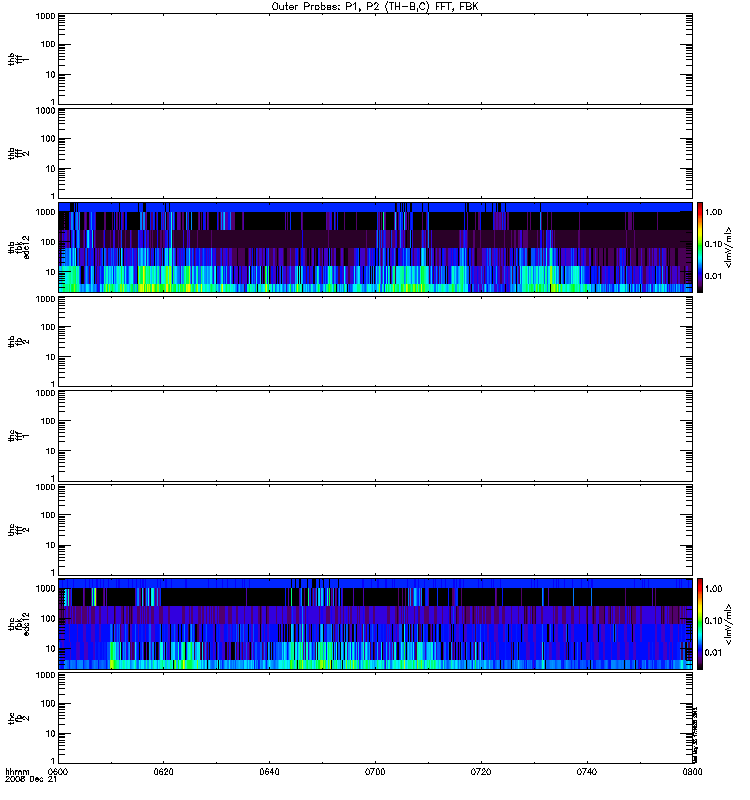
Task: Click the 'thb fff 2' panel label
Action: tap(18, 154)
